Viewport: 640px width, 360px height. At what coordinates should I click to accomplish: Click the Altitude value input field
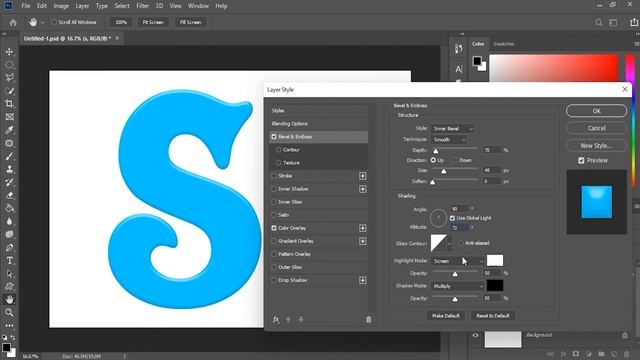pos(459,228)
